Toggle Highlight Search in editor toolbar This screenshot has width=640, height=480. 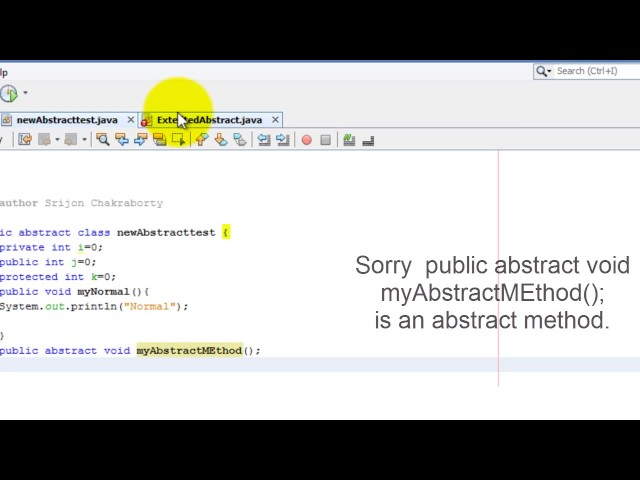[x=160, y=140]
